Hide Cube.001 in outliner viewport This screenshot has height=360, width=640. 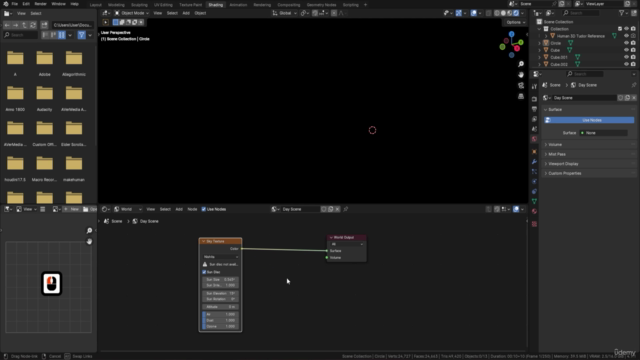626,57
